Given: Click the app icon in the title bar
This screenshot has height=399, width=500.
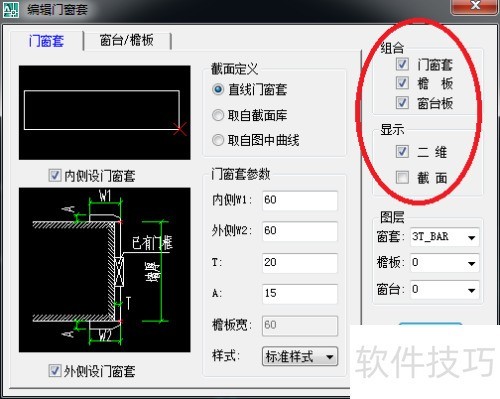Looking at the screenshot, I should point(11,9).
